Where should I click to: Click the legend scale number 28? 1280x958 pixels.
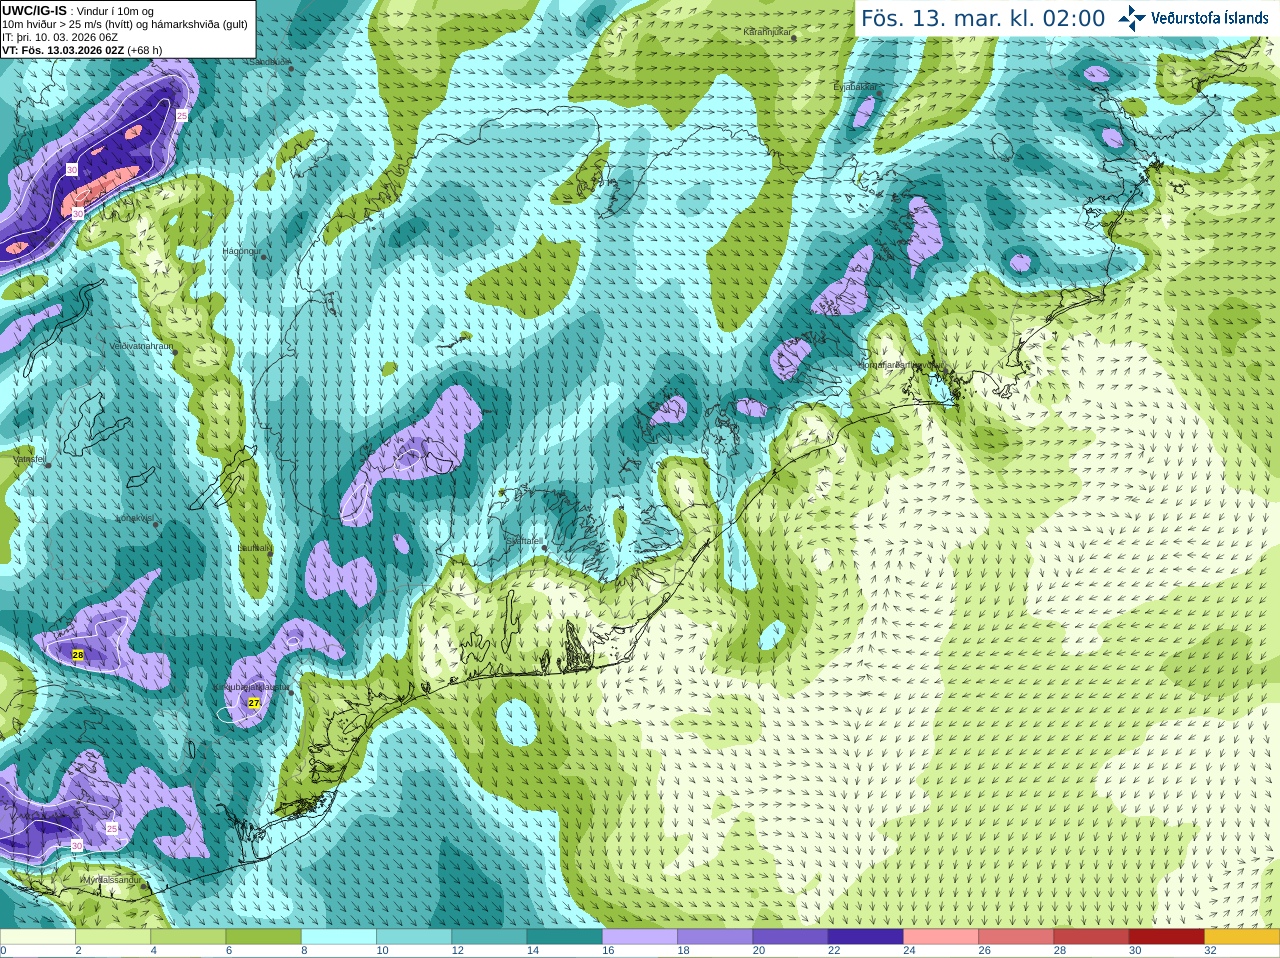tap(1060, 951)
